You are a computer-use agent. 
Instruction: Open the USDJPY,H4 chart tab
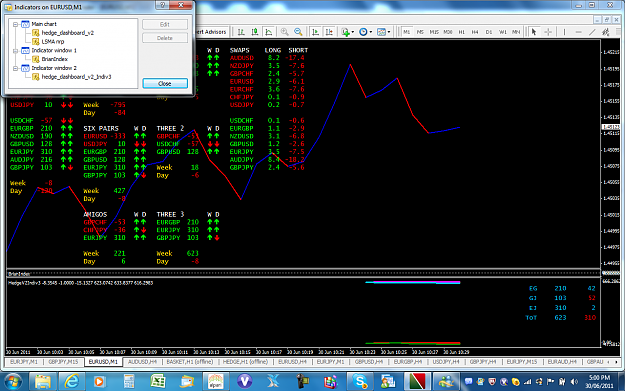446,362
